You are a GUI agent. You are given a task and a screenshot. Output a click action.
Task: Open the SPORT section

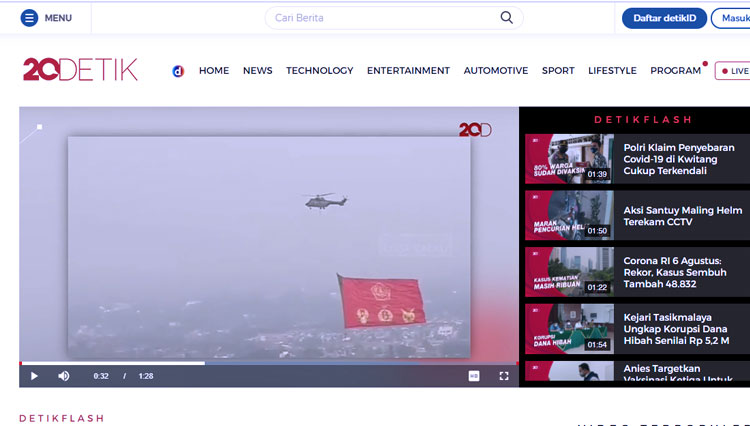[x=558, y=71]
